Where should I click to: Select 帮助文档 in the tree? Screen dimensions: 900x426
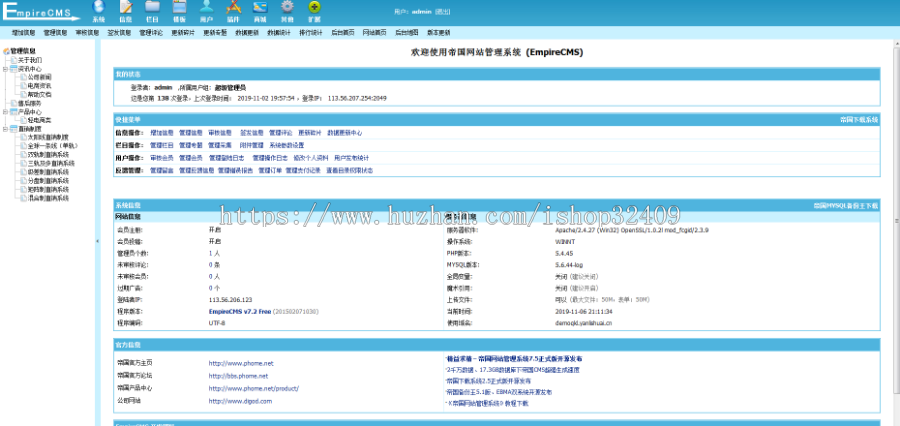pyautogui.click(x=40, y=94)
